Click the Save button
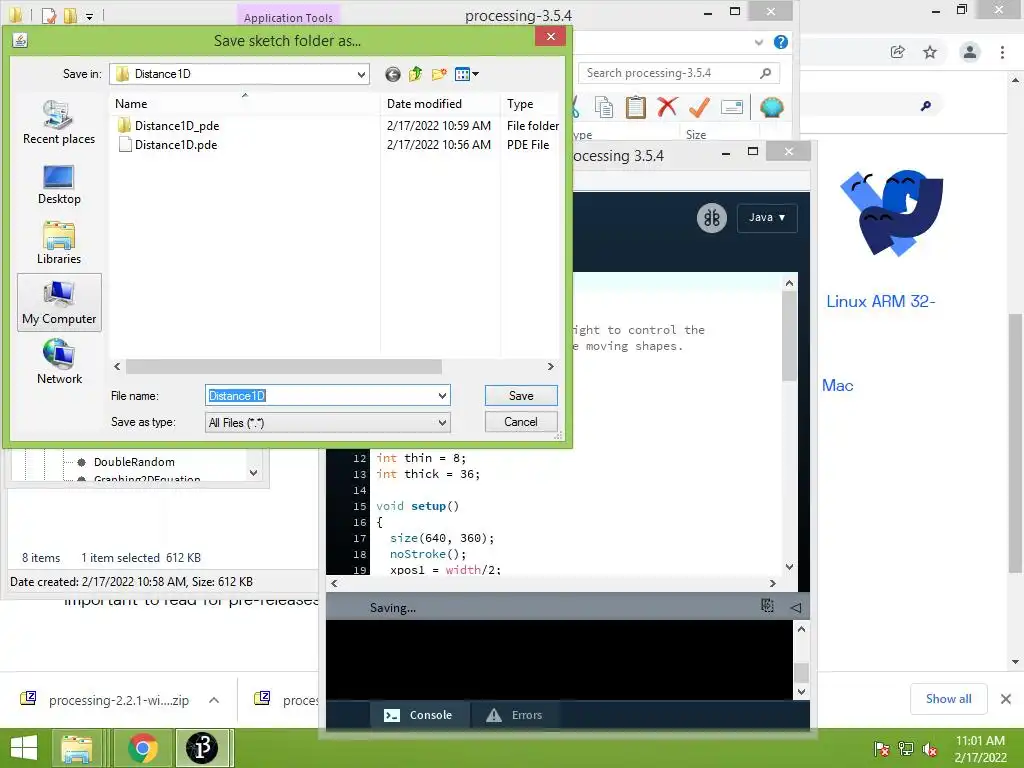The image size is (1024, 768). (521, 396)
